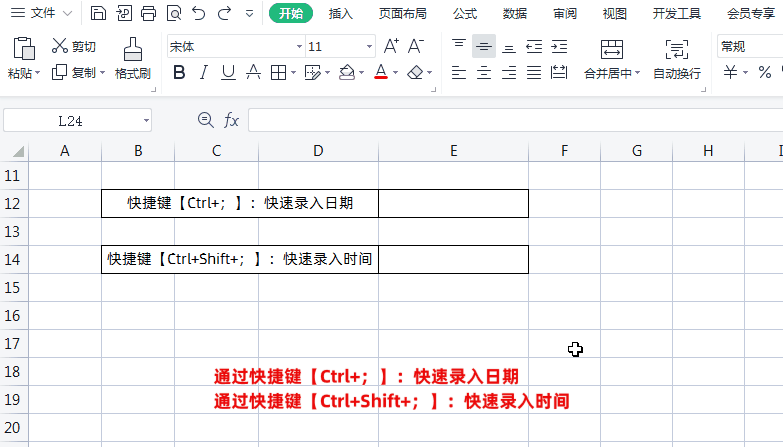This screenshot has width=783, height=447.
Task: Toggle Italic formatting
Action: pyautogui.click(x=203, y=73)
